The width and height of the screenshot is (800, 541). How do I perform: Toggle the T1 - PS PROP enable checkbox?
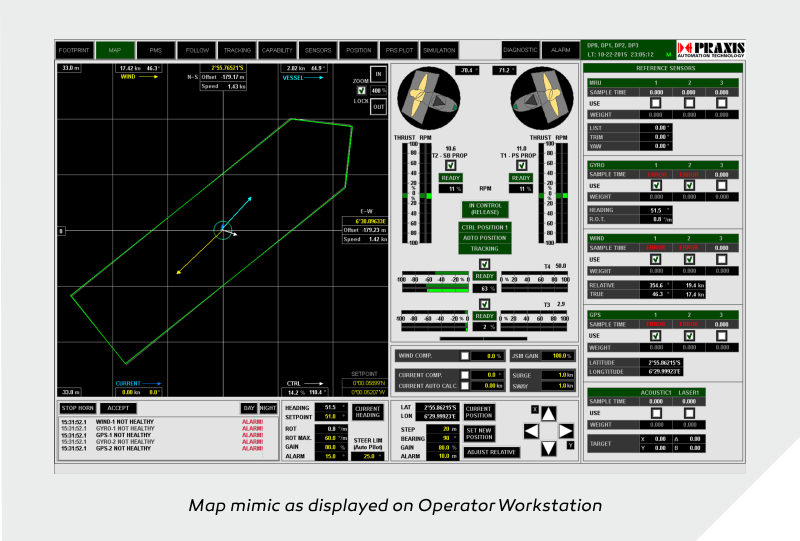pyautogui.click(x=521, y=165)
